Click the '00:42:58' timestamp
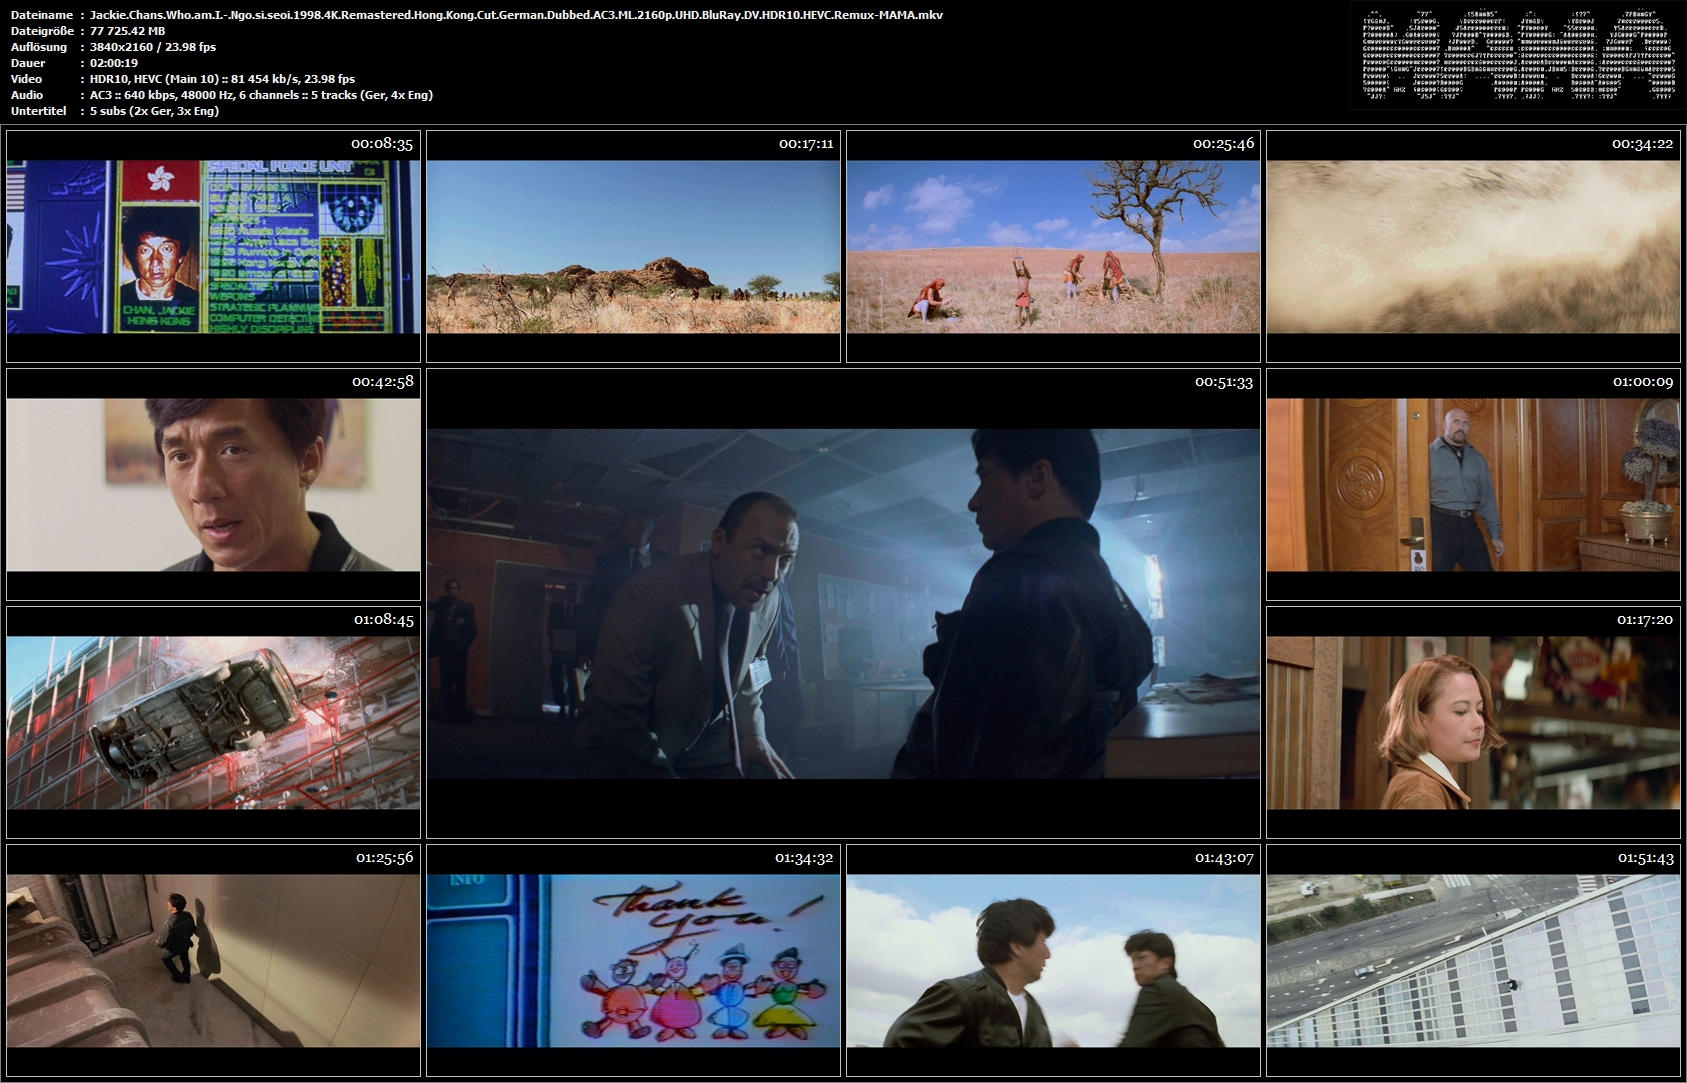 382,382
